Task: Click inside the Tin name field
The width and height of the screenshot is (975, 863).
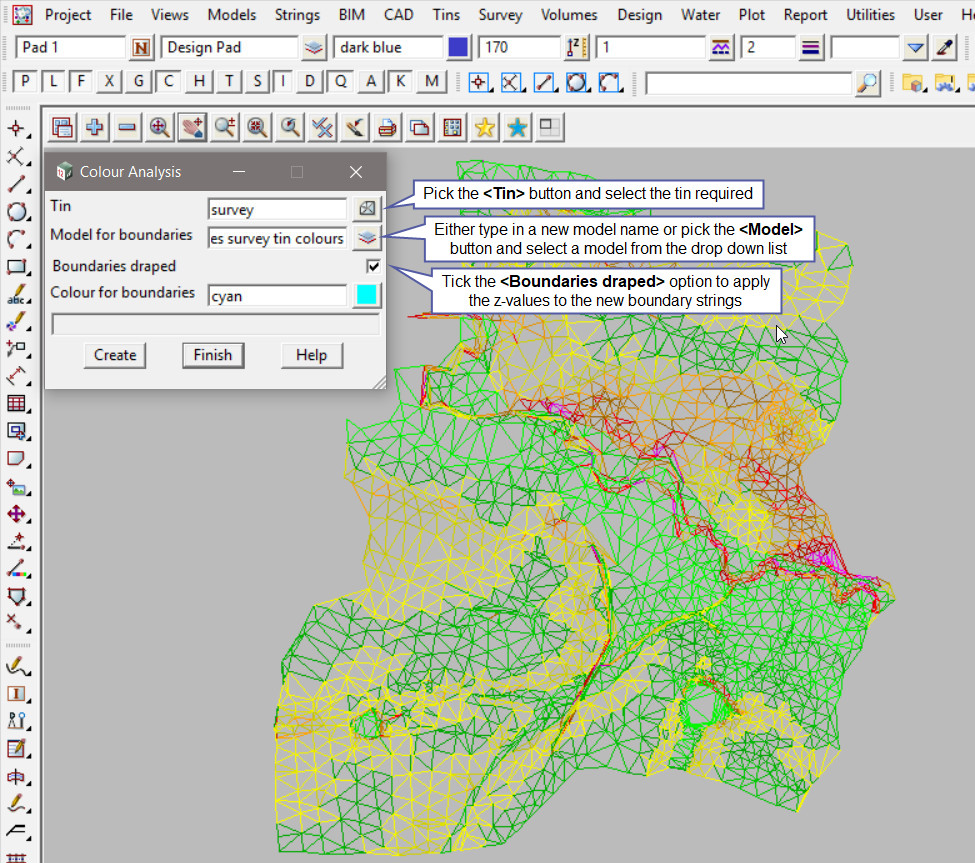Action: coord(277,209)
